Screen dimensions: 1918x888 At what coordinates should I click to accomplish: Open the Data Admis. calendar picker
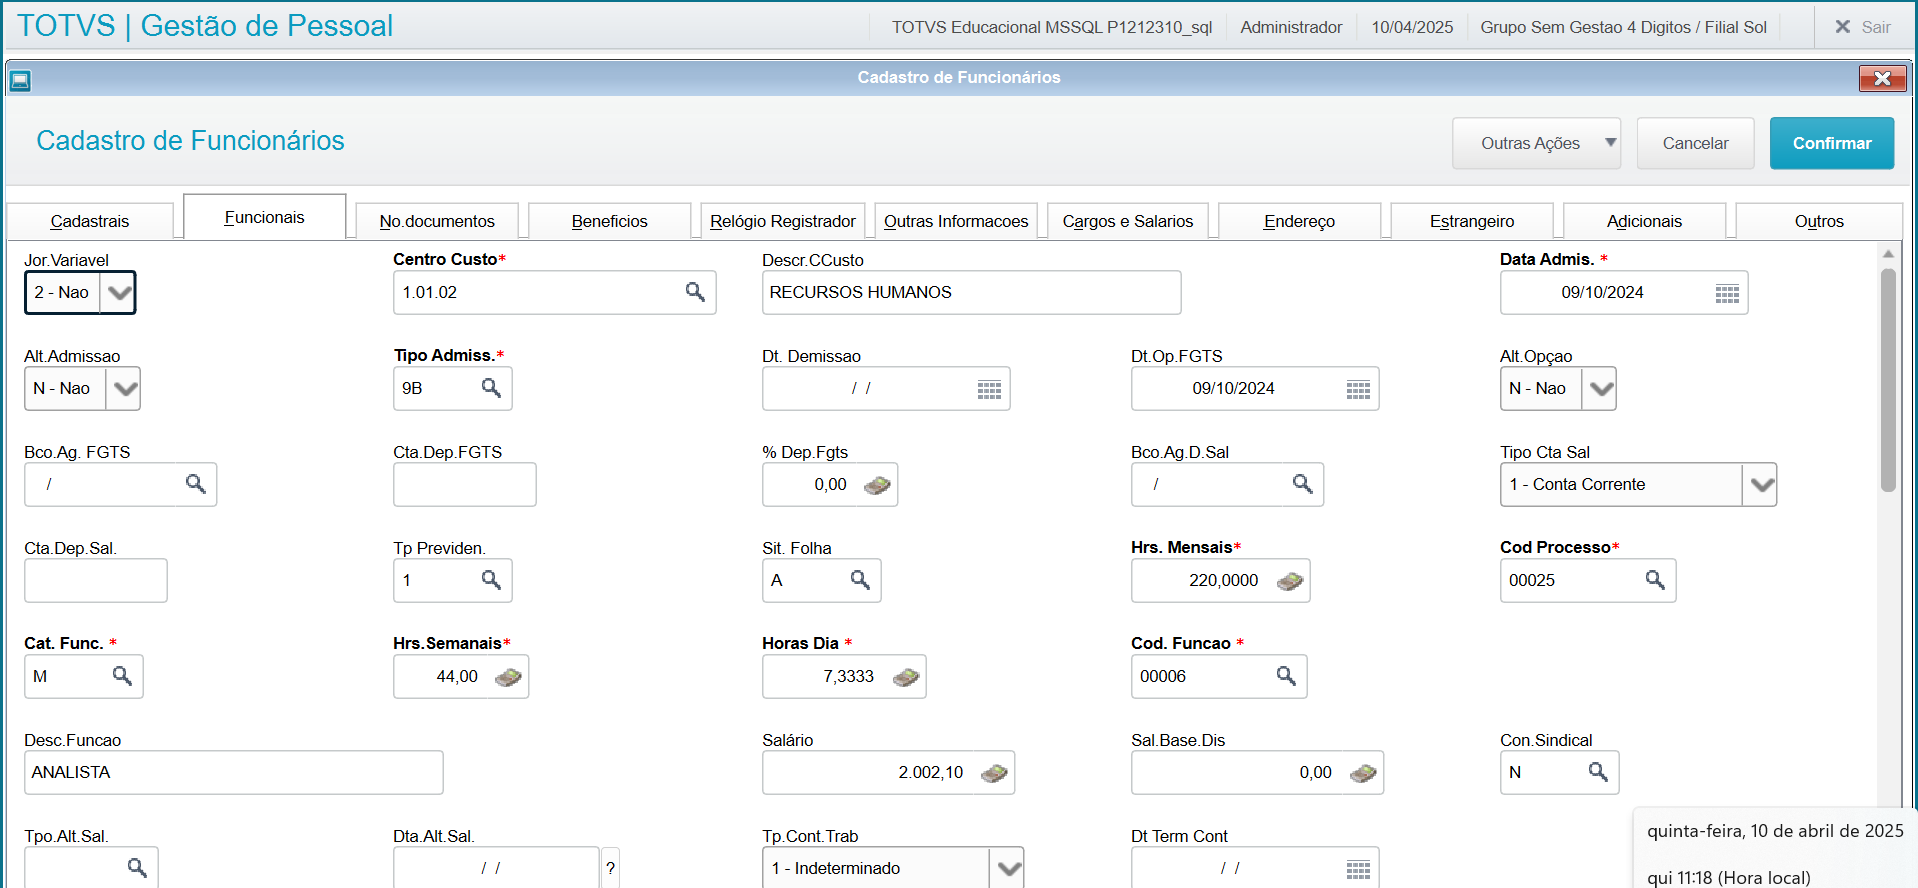1727,293
